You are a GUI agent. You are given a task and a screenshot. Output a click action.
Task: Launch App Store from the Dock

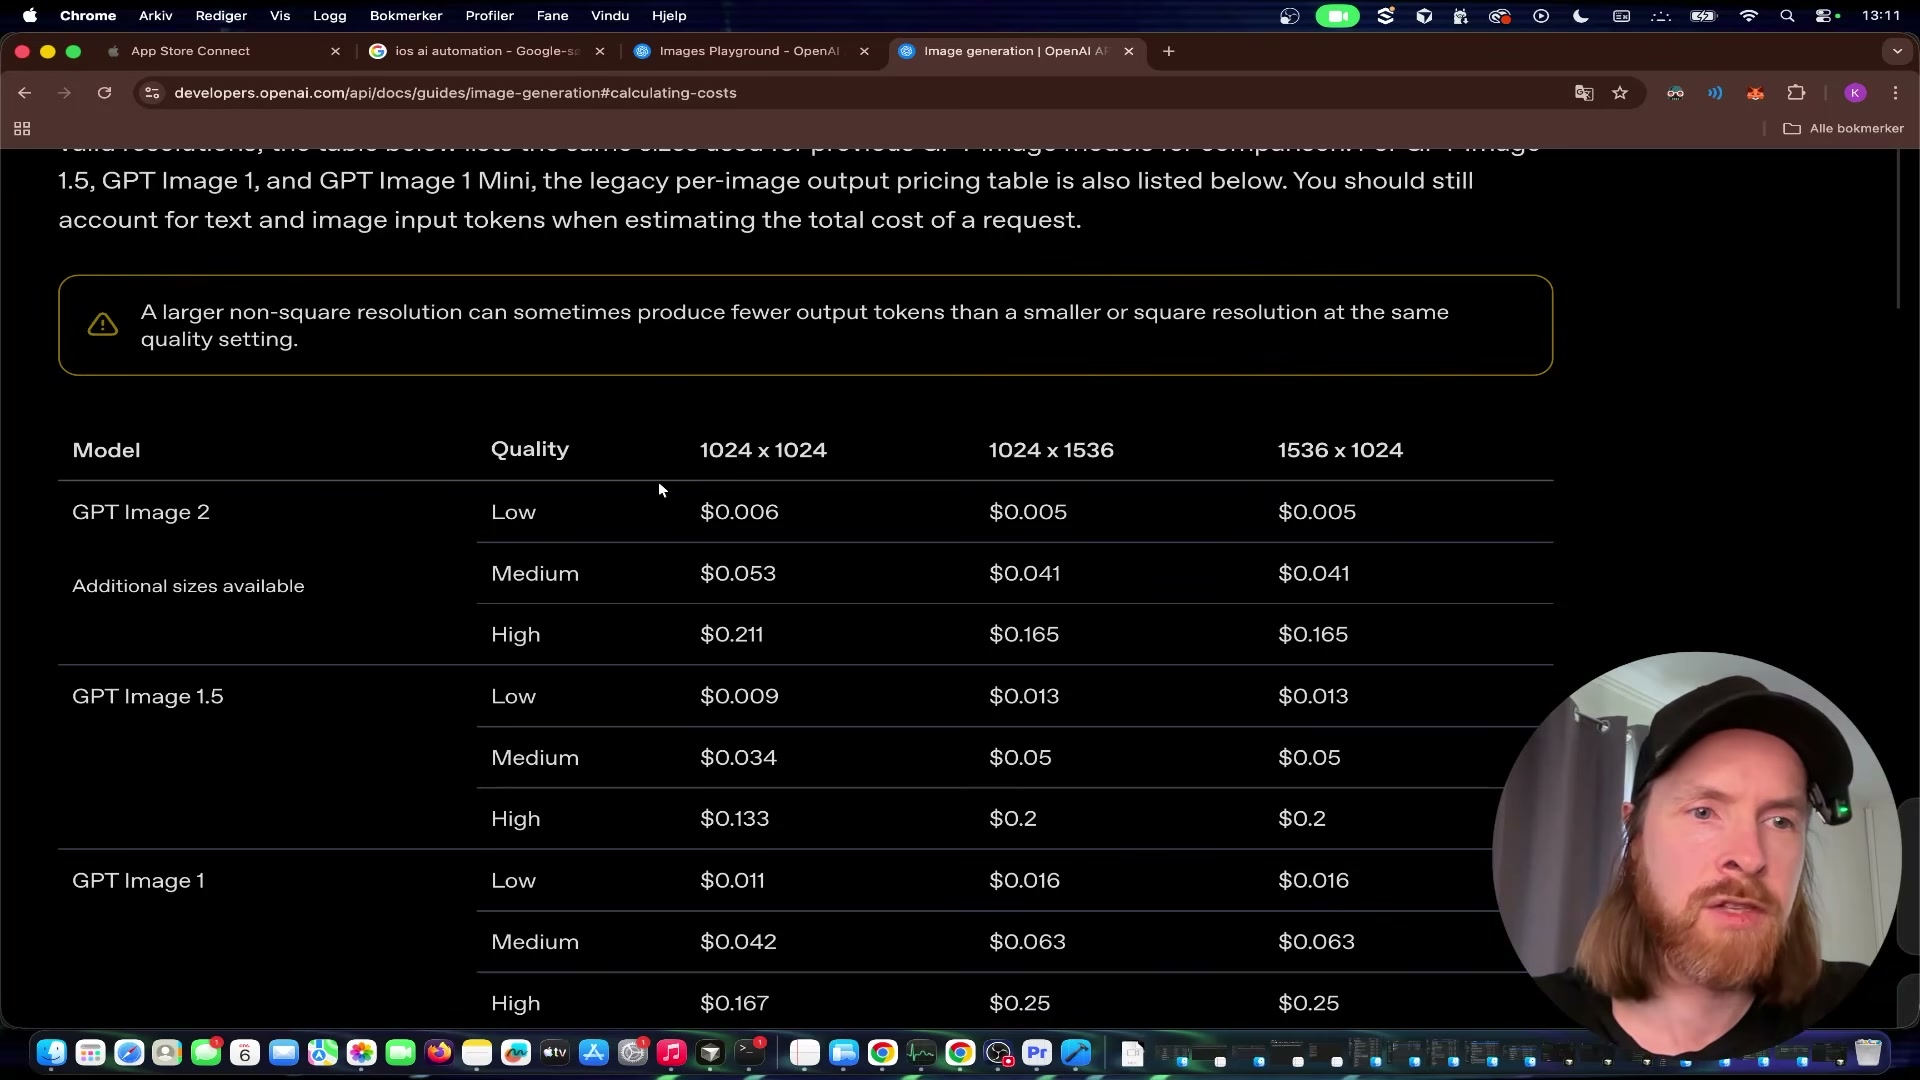(x=594, y=1053)
